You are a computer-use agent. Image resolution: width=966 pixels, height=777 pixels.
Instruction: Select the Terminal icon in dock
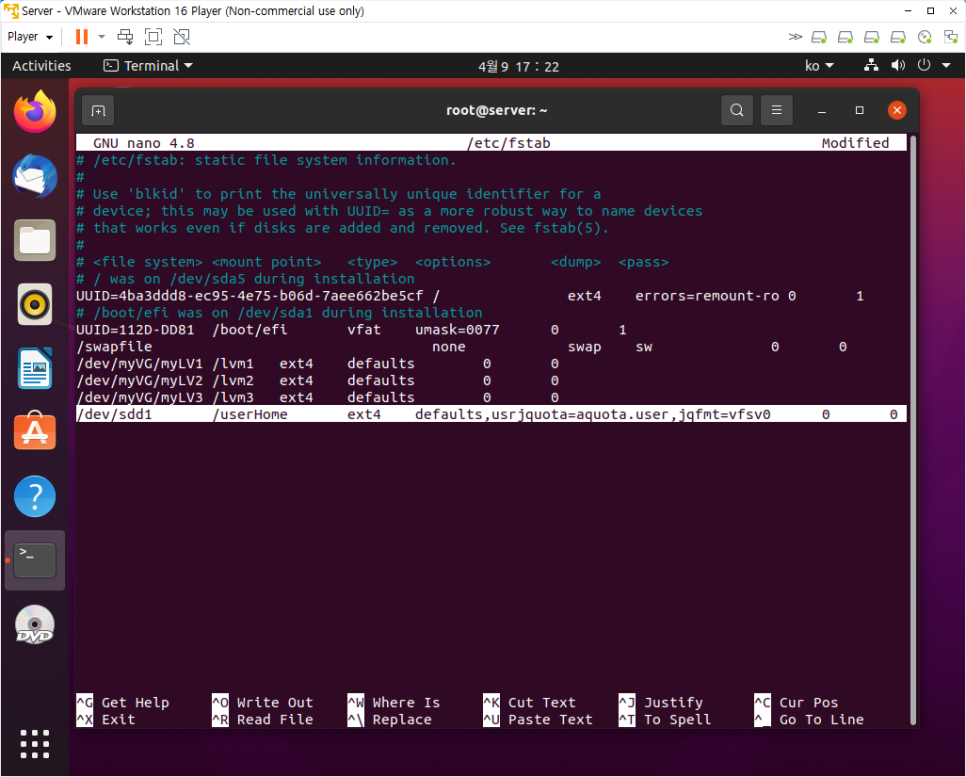click(x=35, y=559)
